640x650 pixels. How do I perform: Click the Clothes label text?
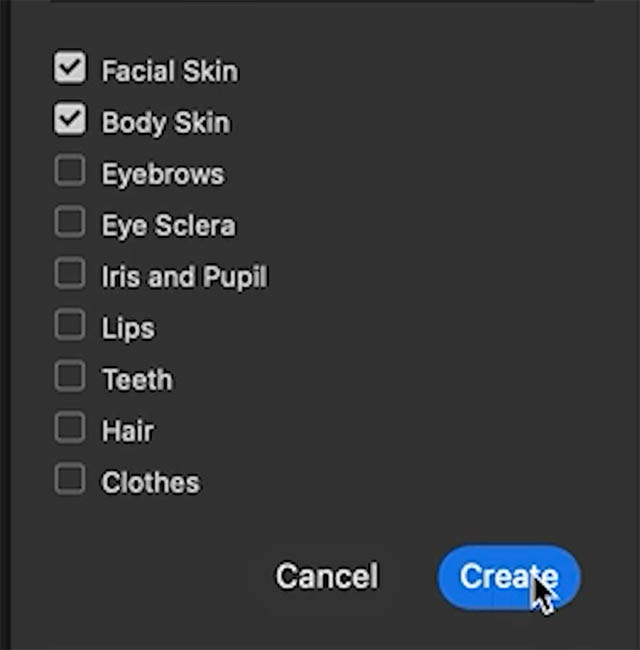pyautogui.click(x=151, y=483)
